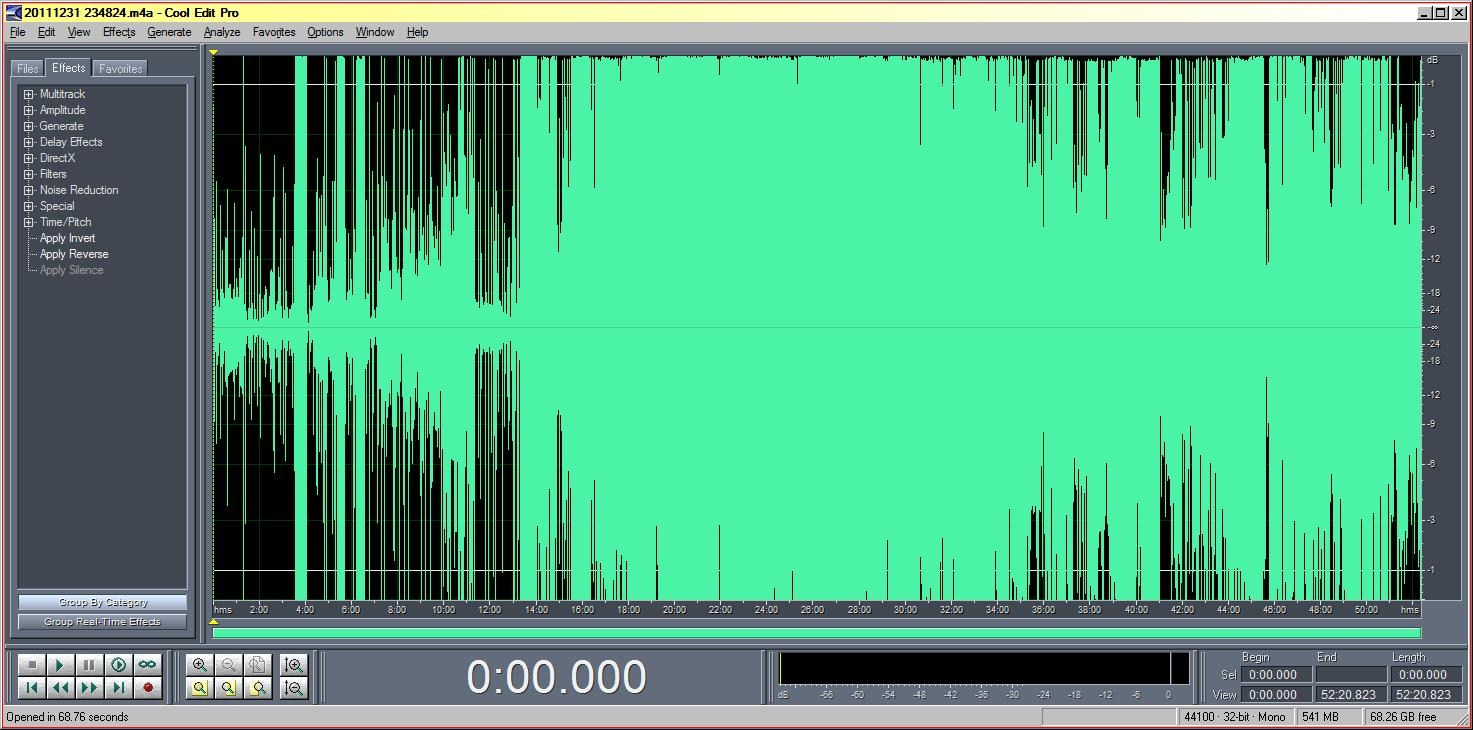Open the Effects menu
The width and height of the screenshot is (1473, 730).
tap(119, 32)
